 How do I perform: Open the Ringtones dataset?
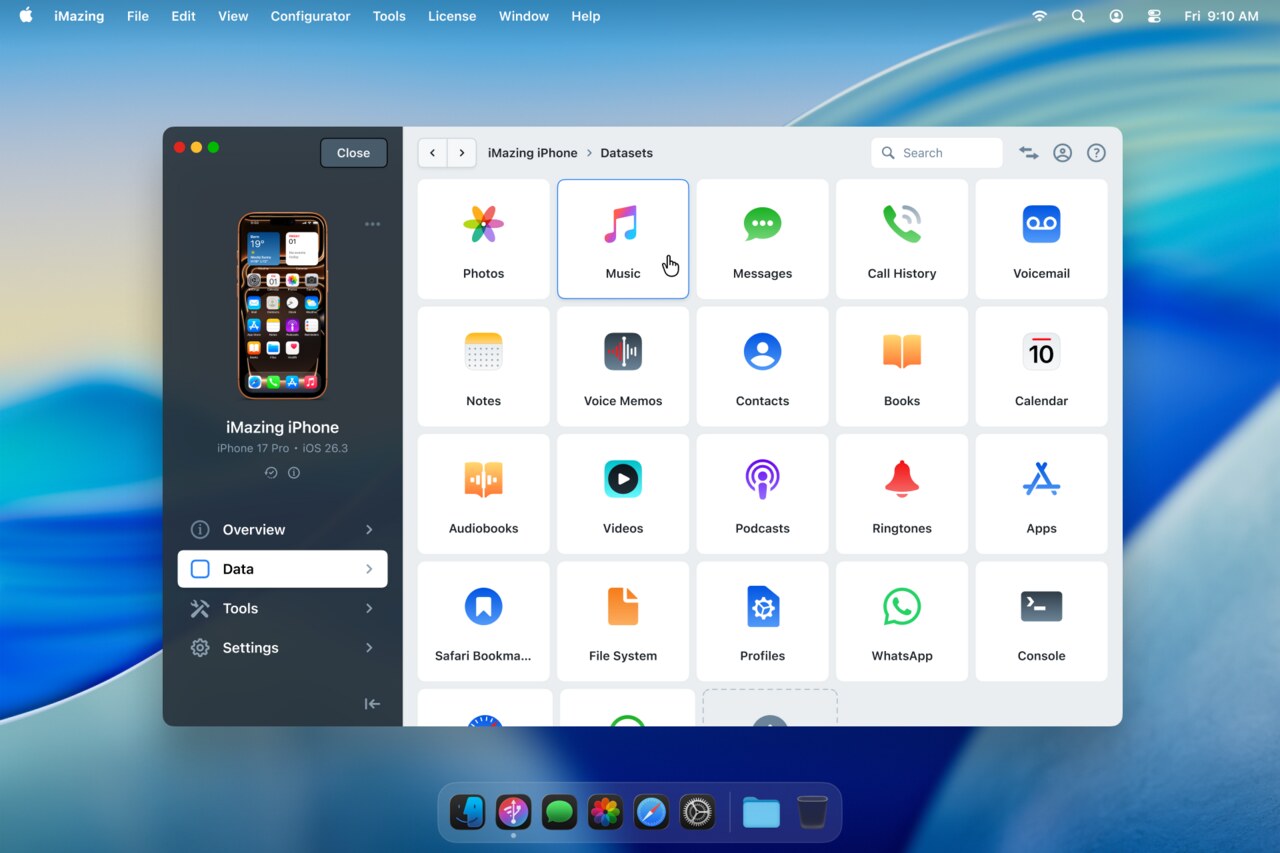pyautogui.click(x=902, y=494)
